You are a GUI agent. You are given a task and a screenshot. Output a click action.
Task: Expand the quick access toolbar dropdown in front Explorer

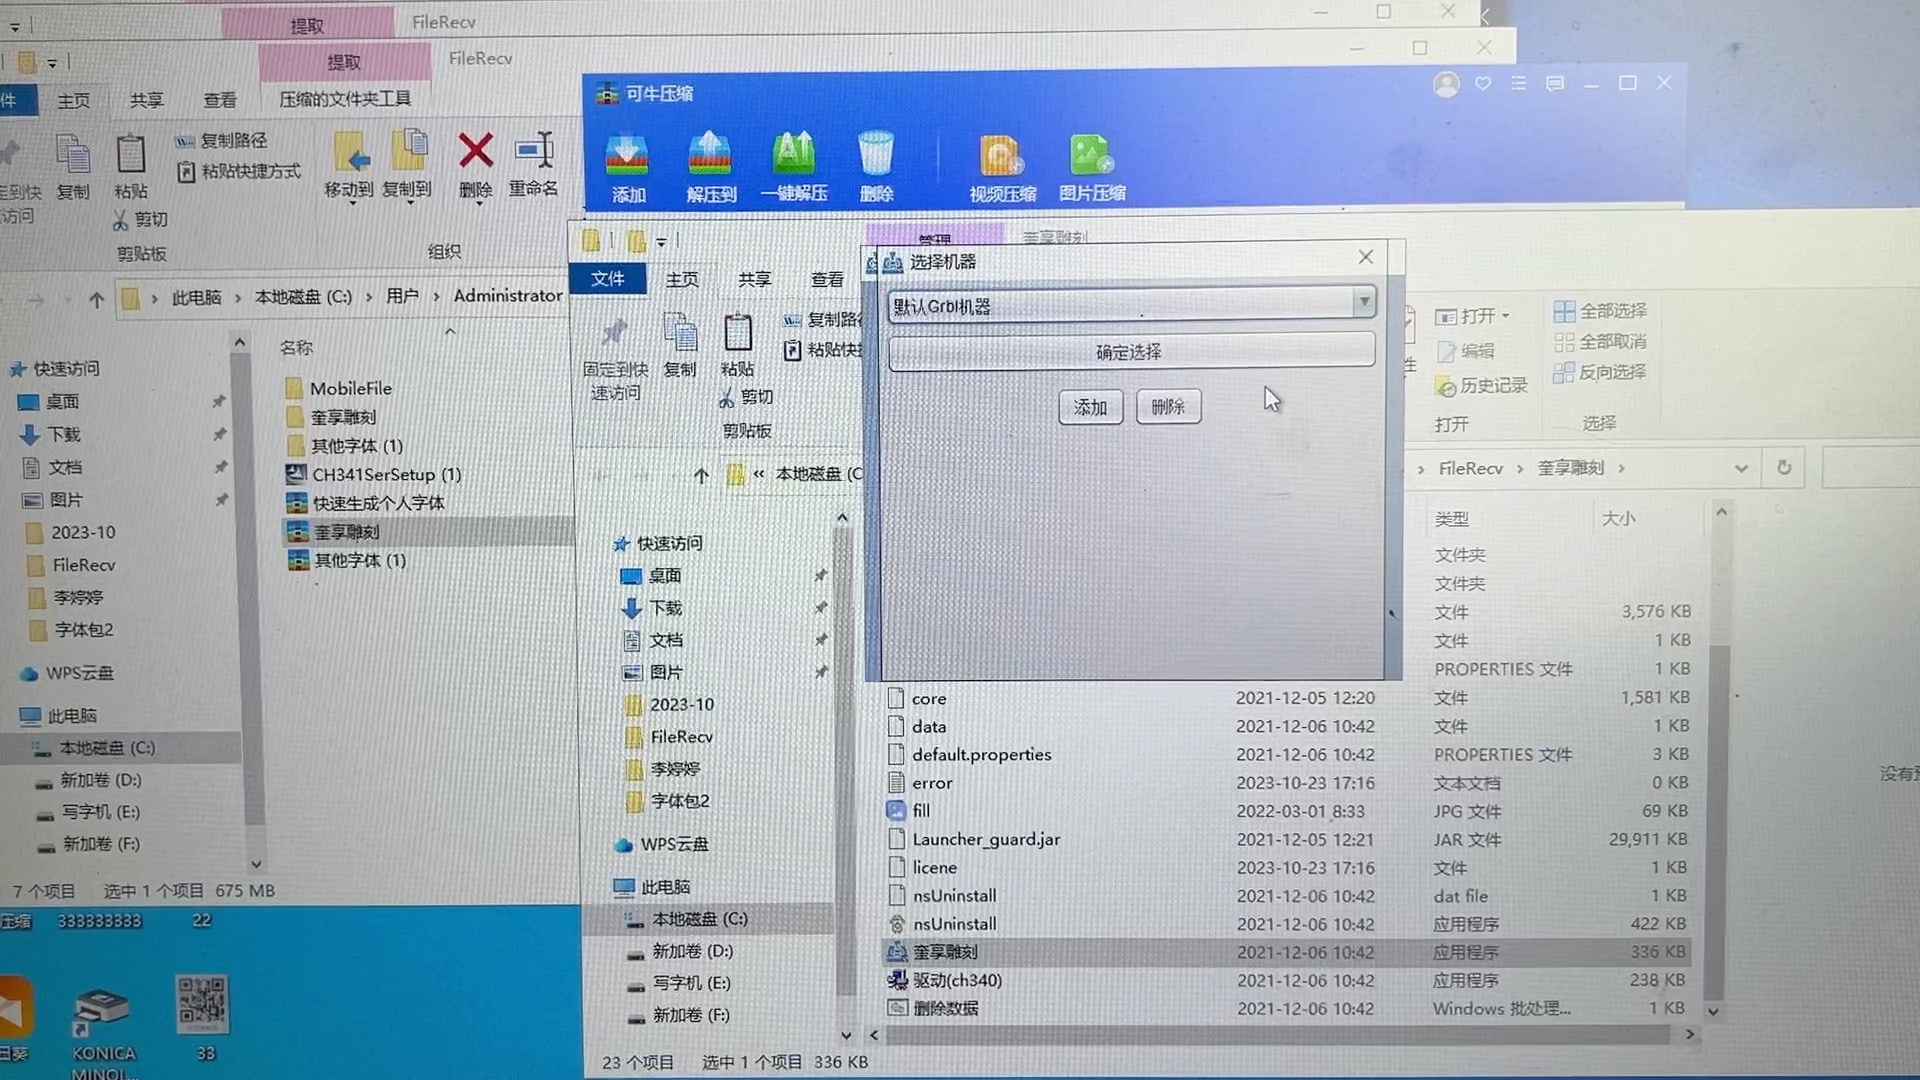(x=661, y=242)
